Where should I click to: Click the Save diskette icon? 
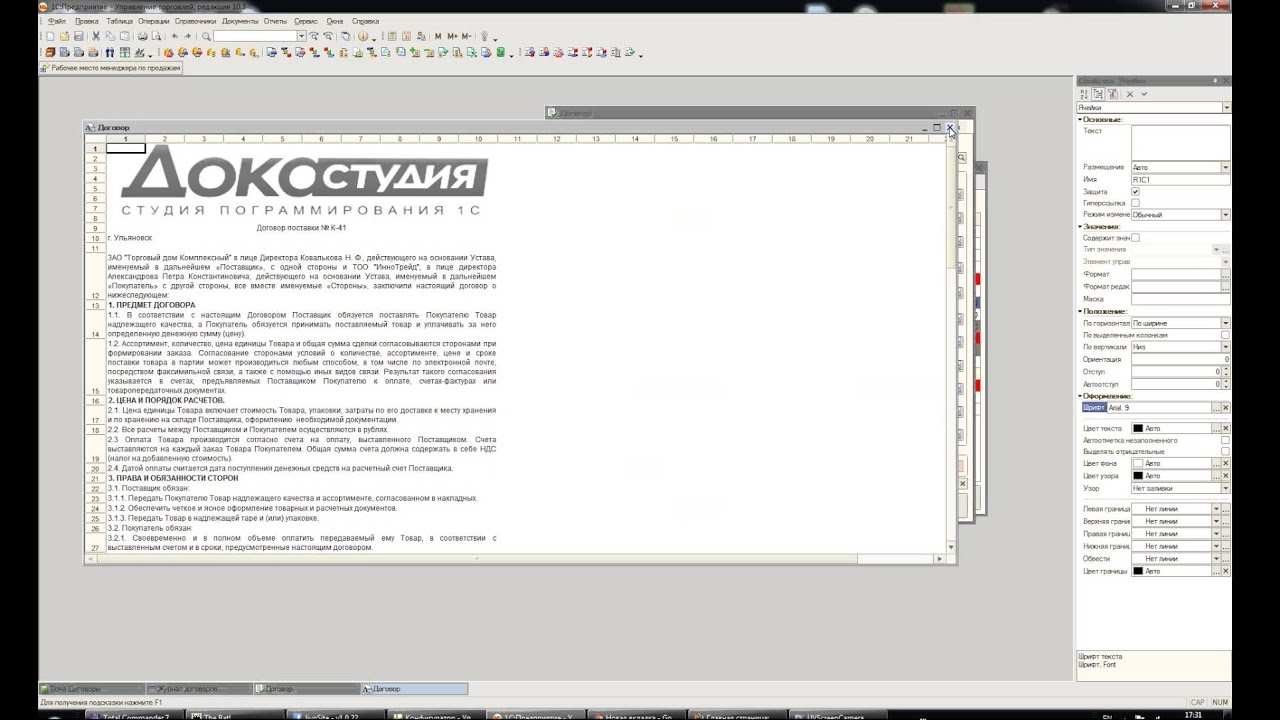pyautogui.click(x=78, y=36)
